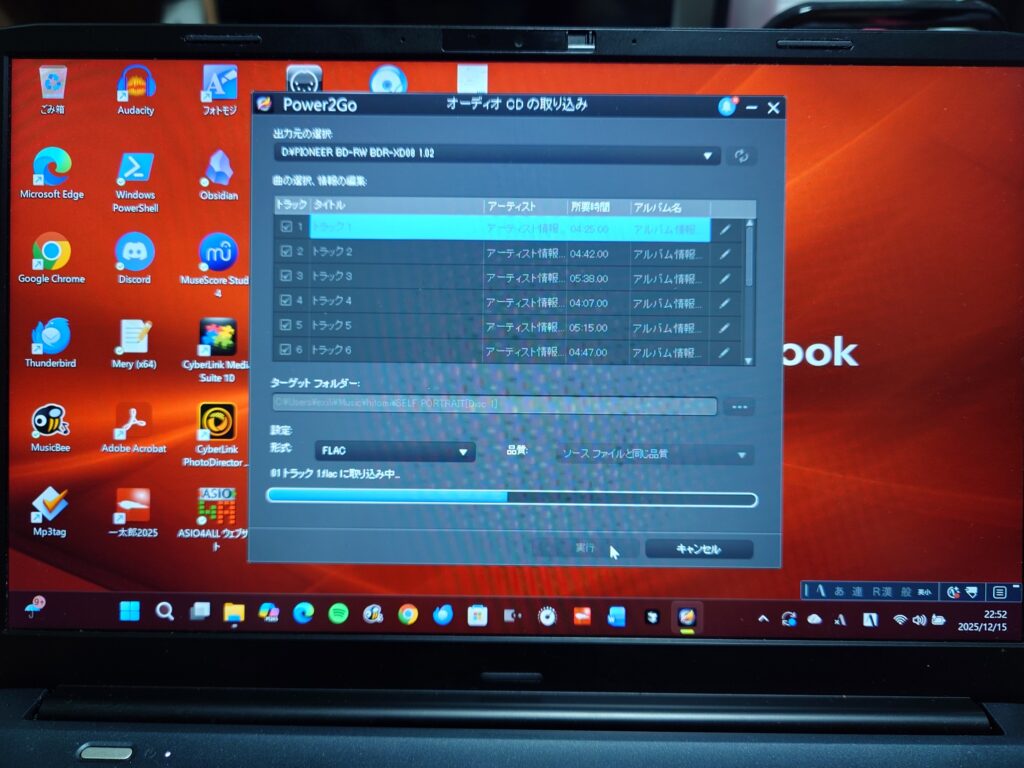Click the refresh drive icon beside source dropdown
Image resolution: width=1024 pixels, height=768 pixels.
pos(741,156)
